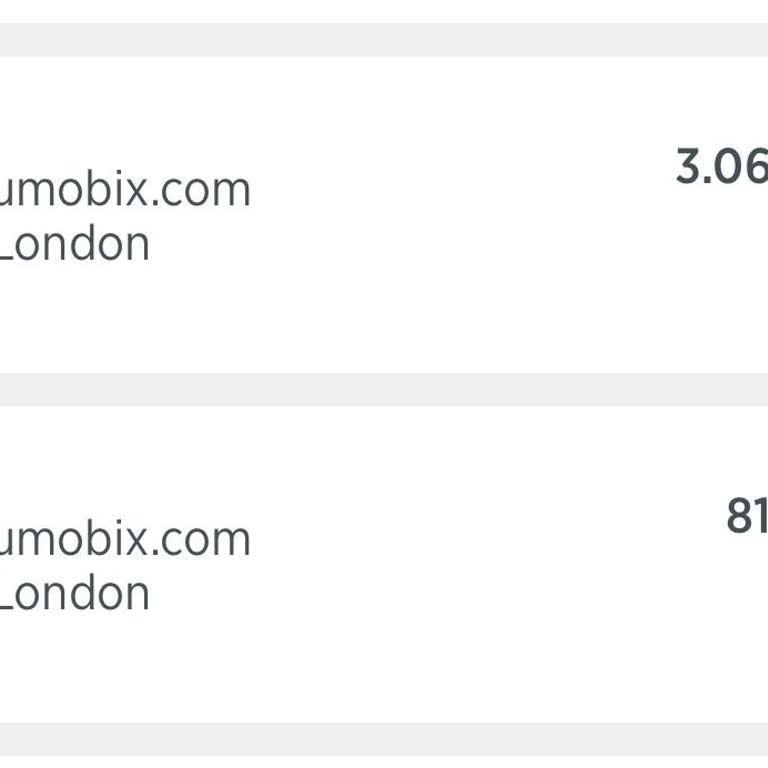Viewport: 768px width, 768px height.
Task: Click blank space between umobix.com and 3.06
Action: [460, 180]
